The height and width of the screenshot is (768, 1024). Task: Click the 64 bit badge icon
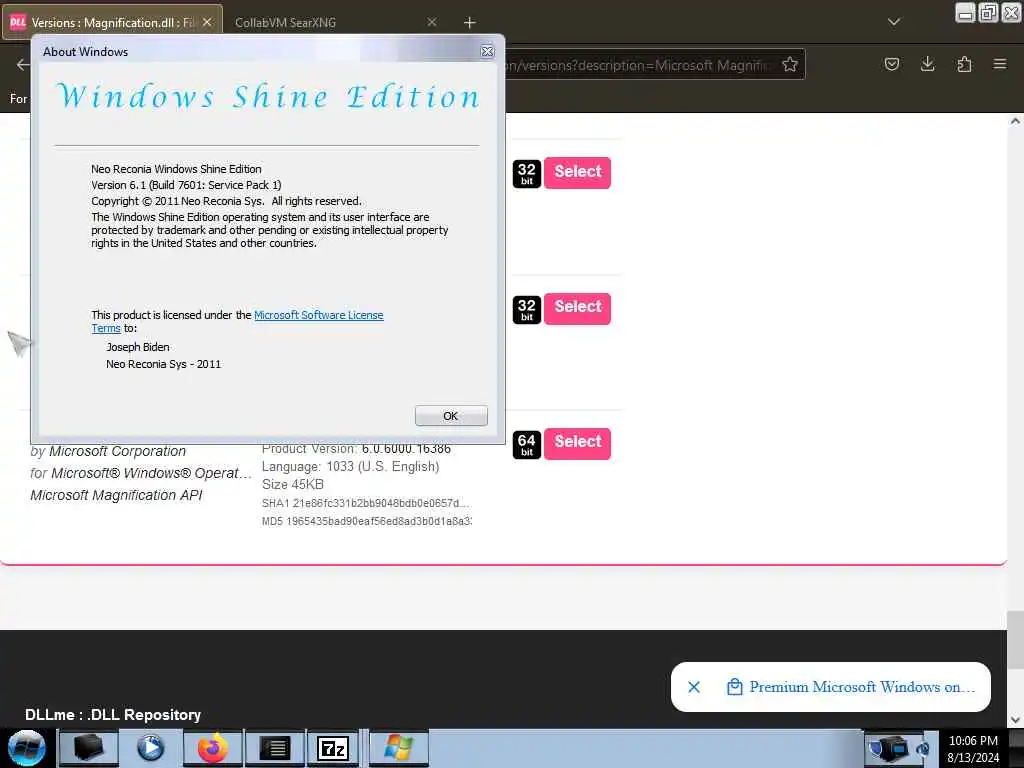(526, 445)
